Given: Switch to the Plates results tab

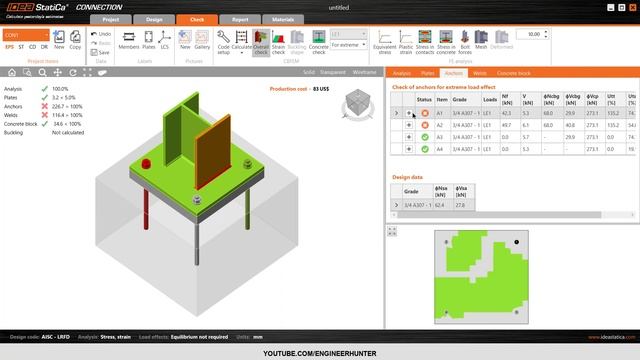Looking at the screenshot, I should (x=427, y=73).
